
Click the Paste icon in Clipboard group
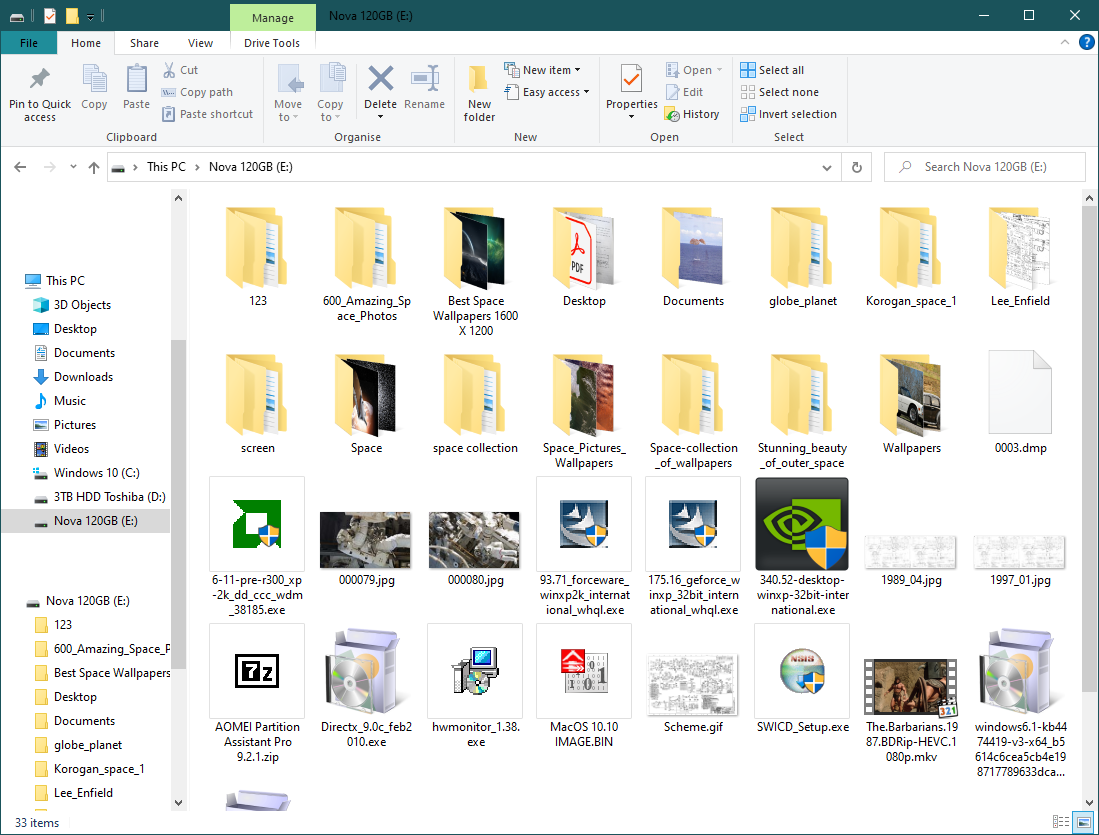pyautogui.click(x=136, y=88)
